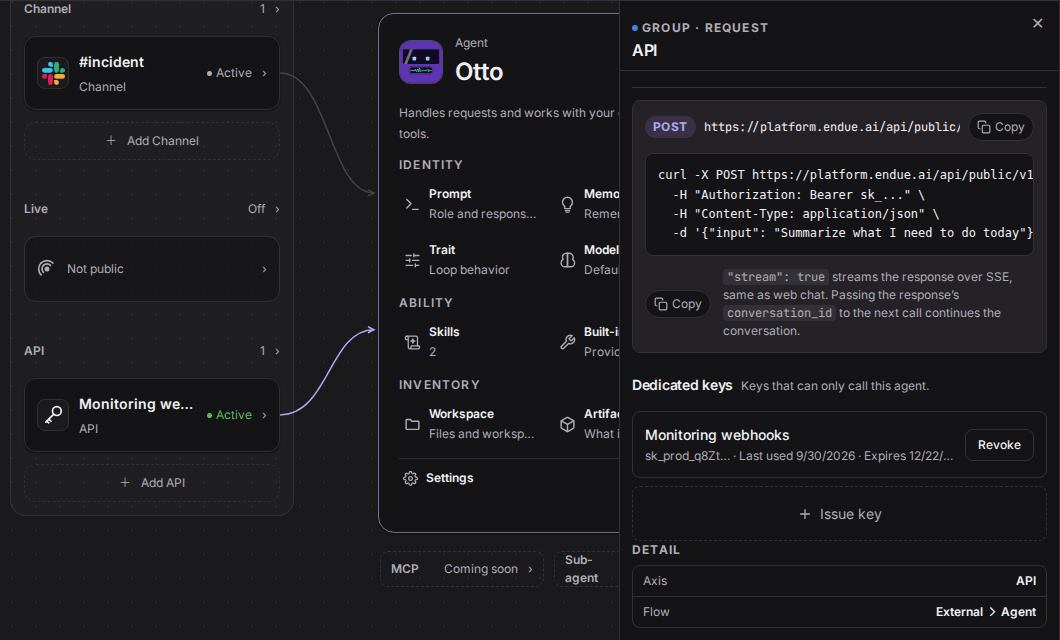1060x640 pixels.
Task: Click the Axis detail row
Action: pyautogui.click(x=839, y=581)
